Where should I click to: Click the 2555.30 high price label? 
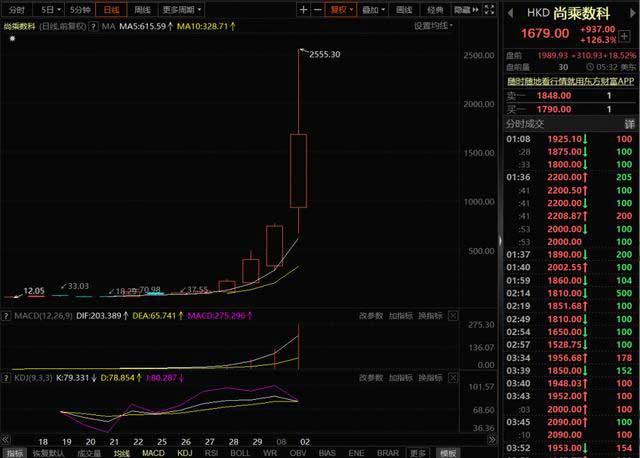tap(324, 54)
